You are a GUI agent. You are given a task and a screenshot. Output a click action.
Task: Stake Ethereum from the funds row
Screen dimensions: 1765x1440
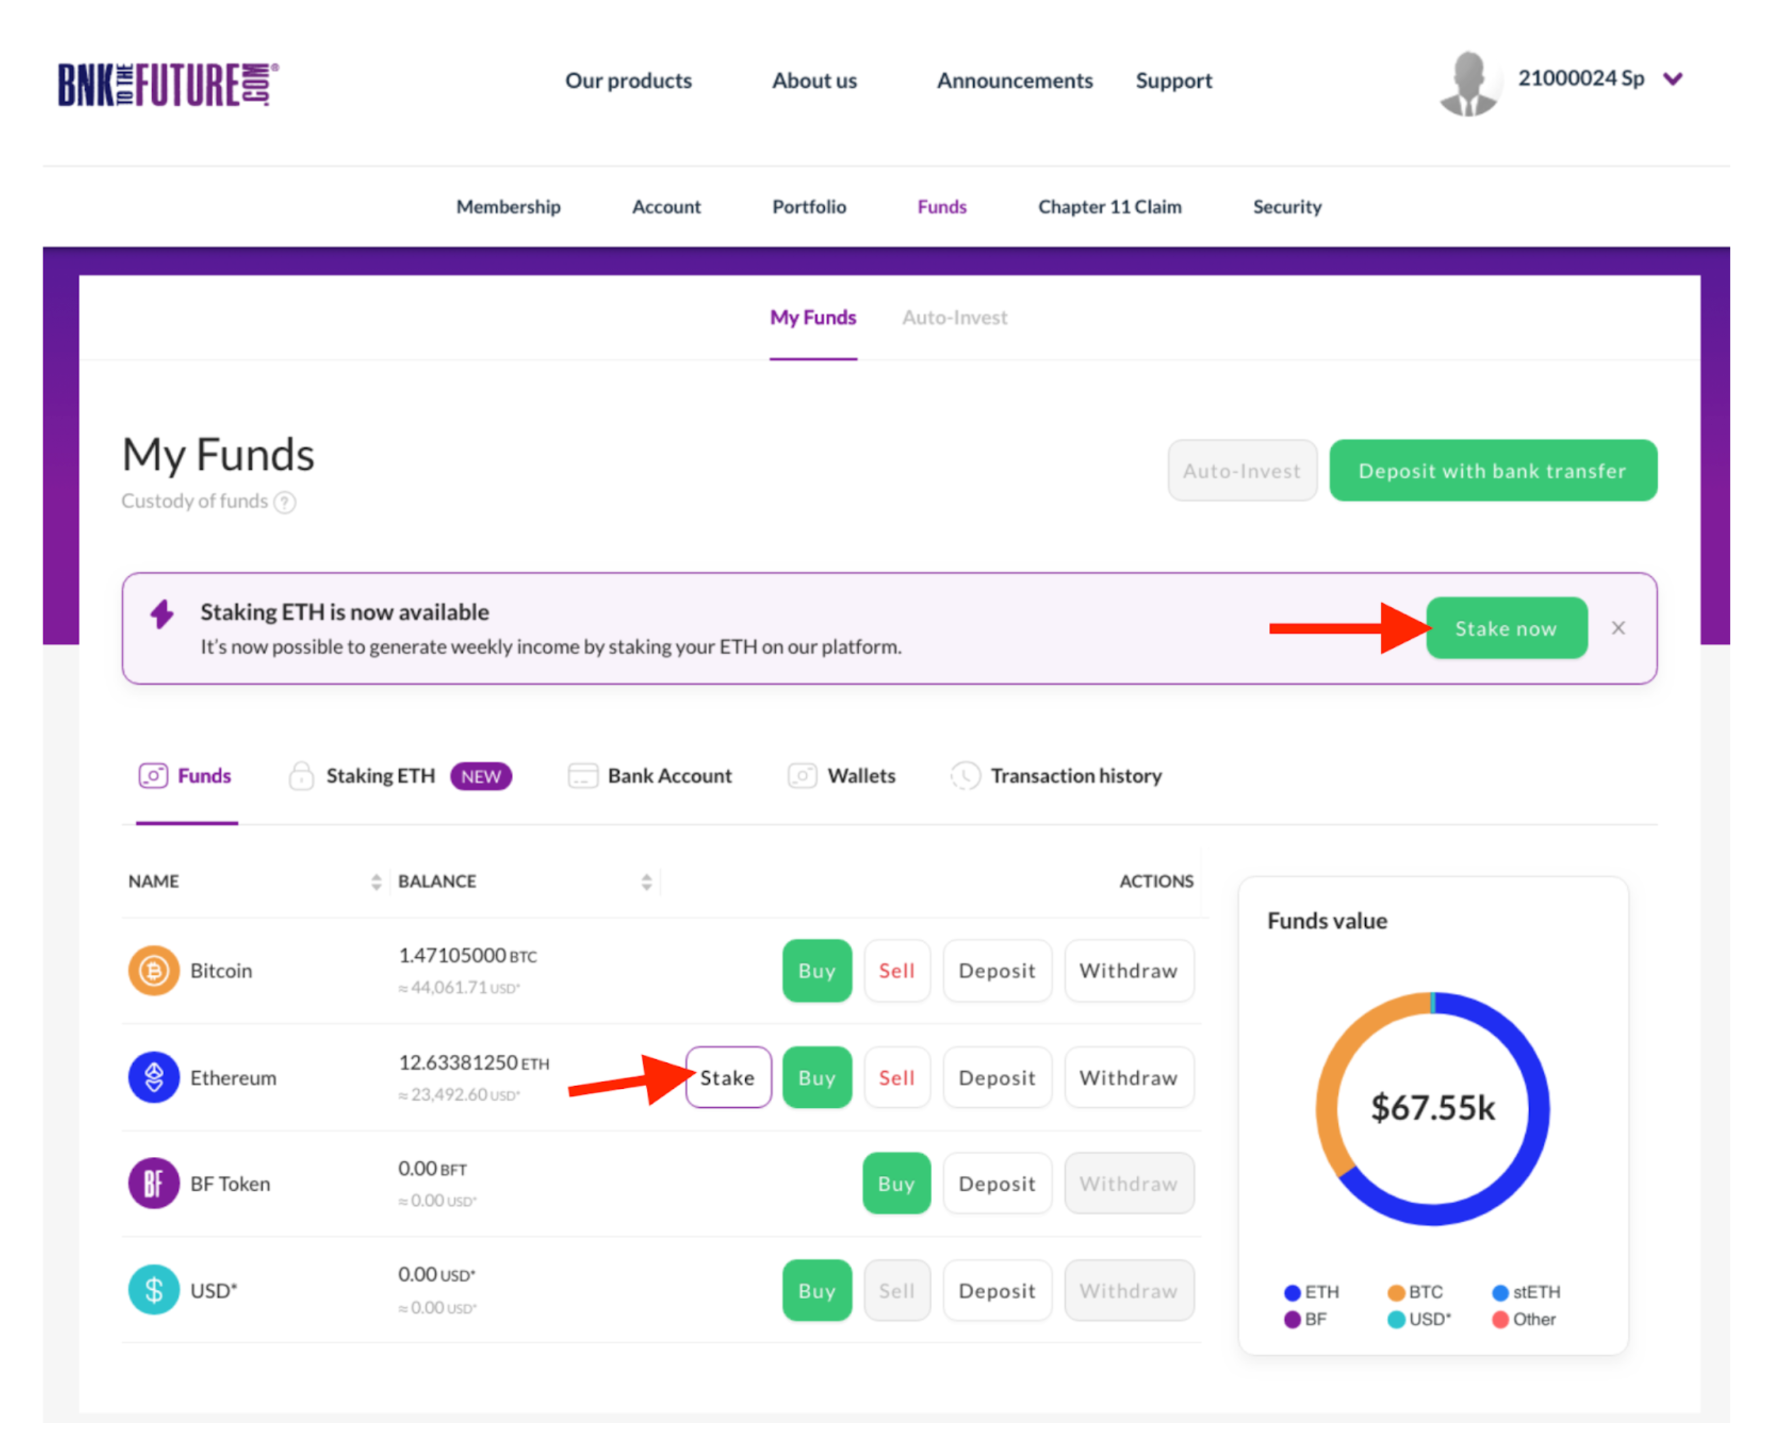pos(728,1078)
